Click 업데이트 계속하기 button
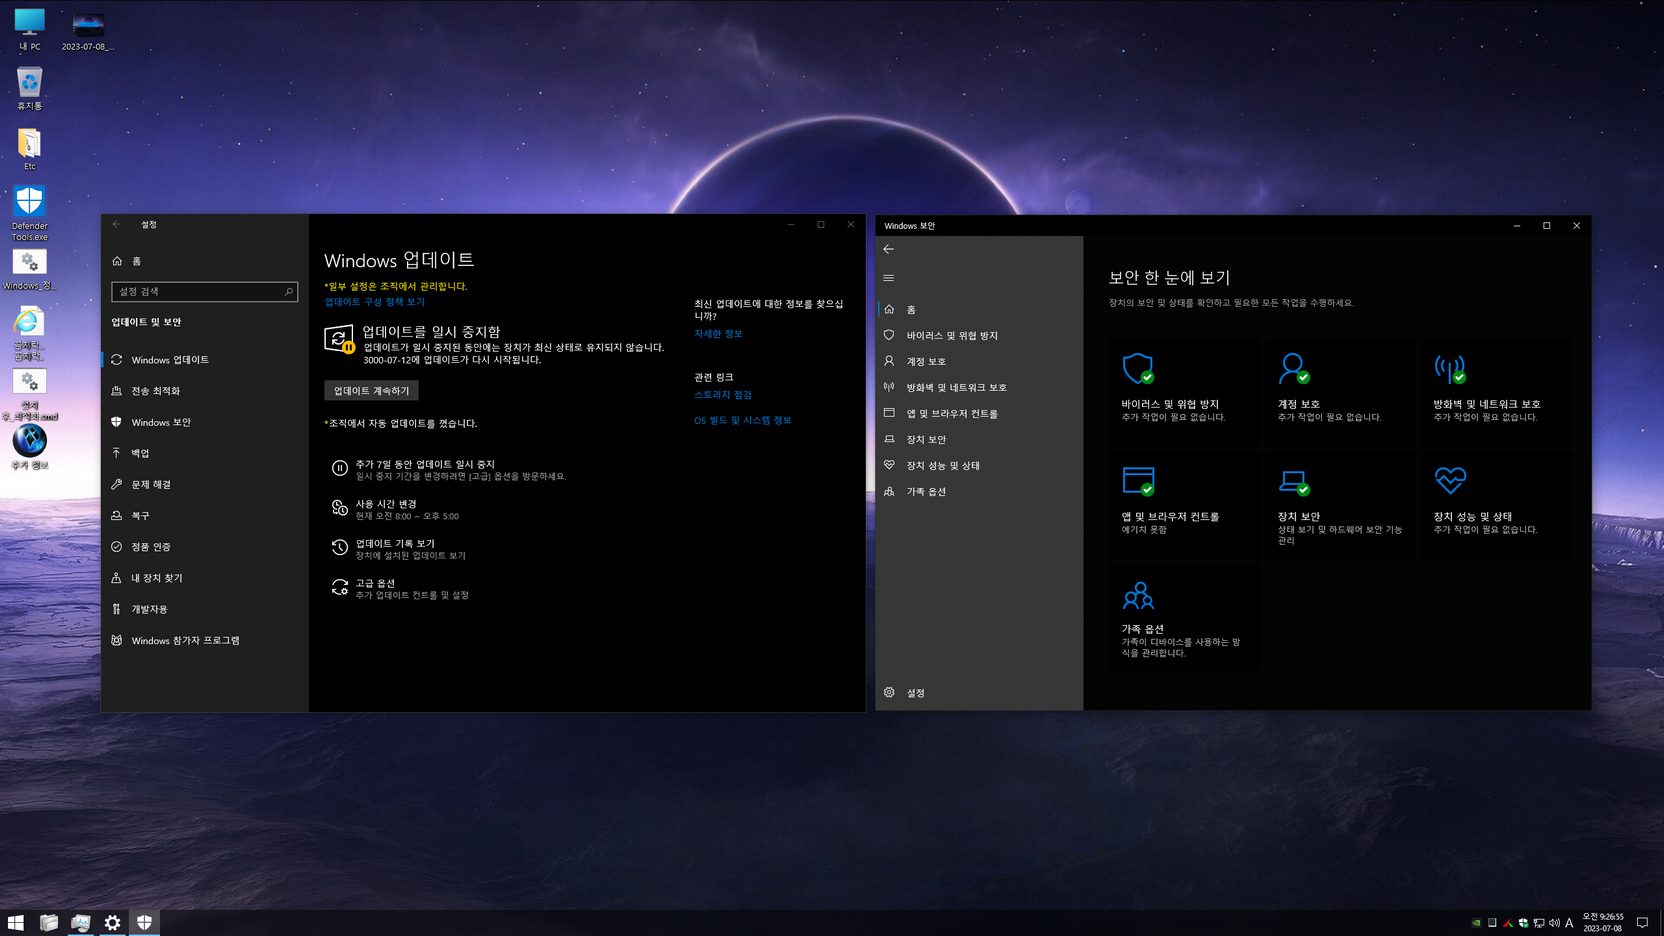Screen dimensions: 1664x936 [371, 391]
